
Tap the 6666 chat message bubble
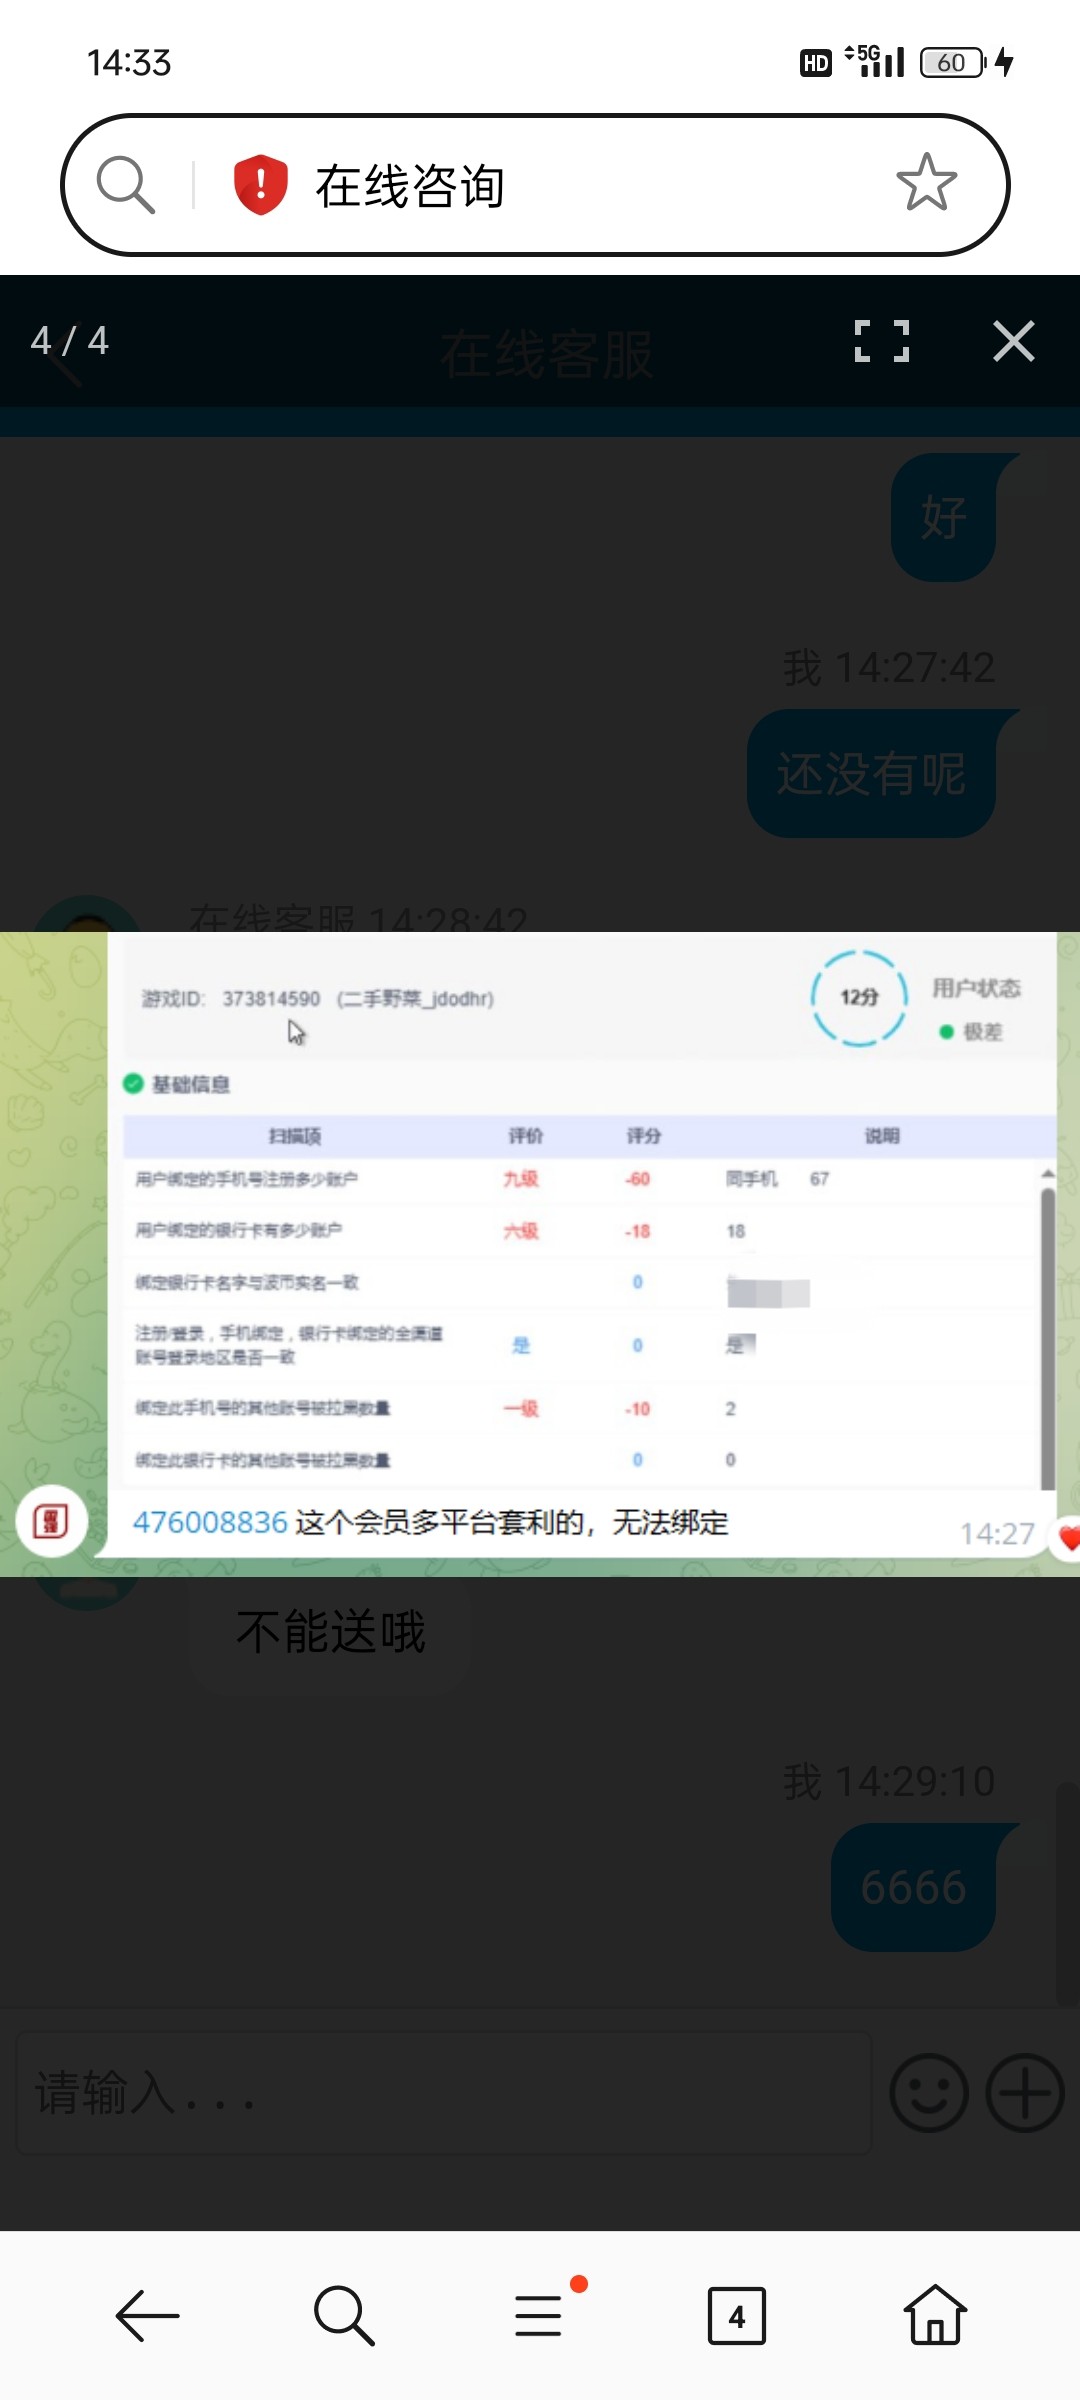[914, 1887]
